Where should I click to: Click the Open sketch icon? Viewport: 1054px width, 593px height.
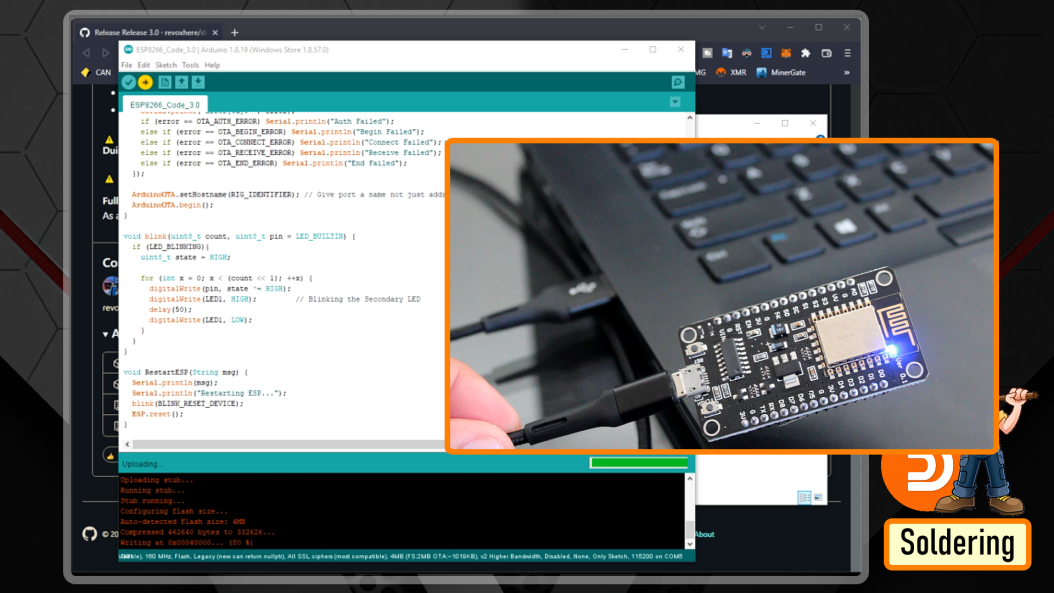(x=182, y=82)
